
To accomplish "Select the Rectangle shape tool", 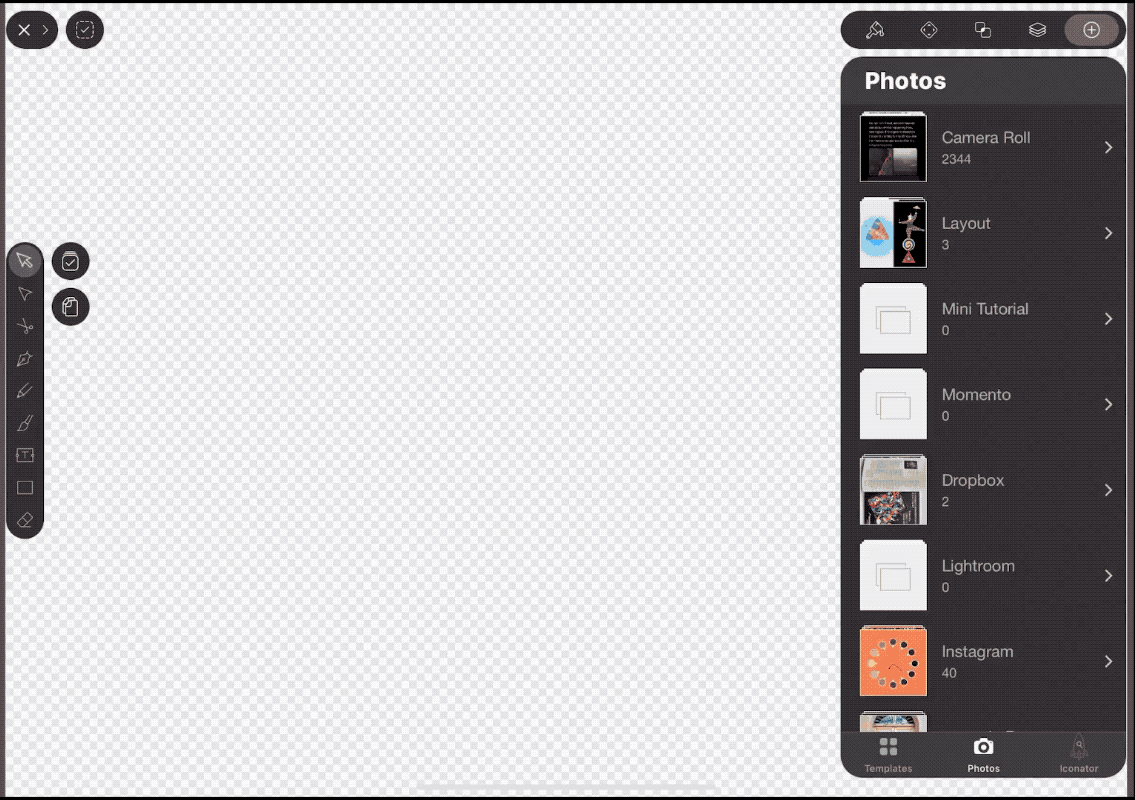I will (25, 487).
